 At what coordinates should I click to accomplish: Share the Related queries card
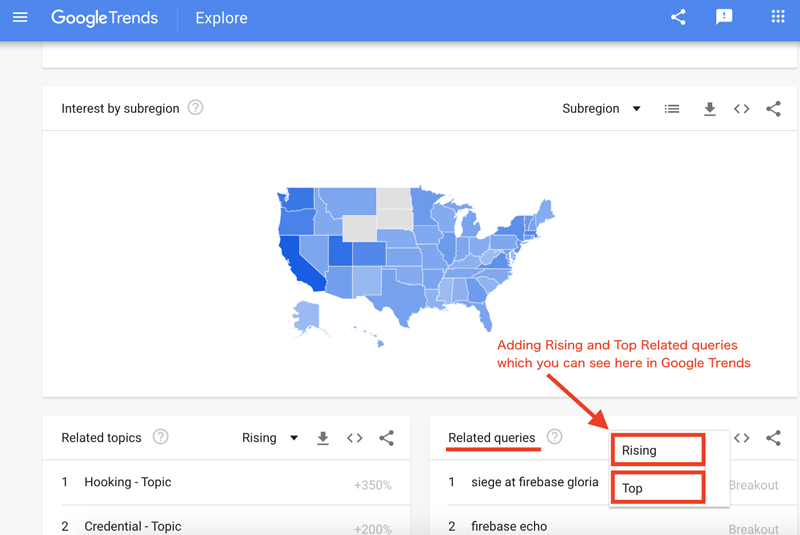pyautogui.click(x=773, y=438)
